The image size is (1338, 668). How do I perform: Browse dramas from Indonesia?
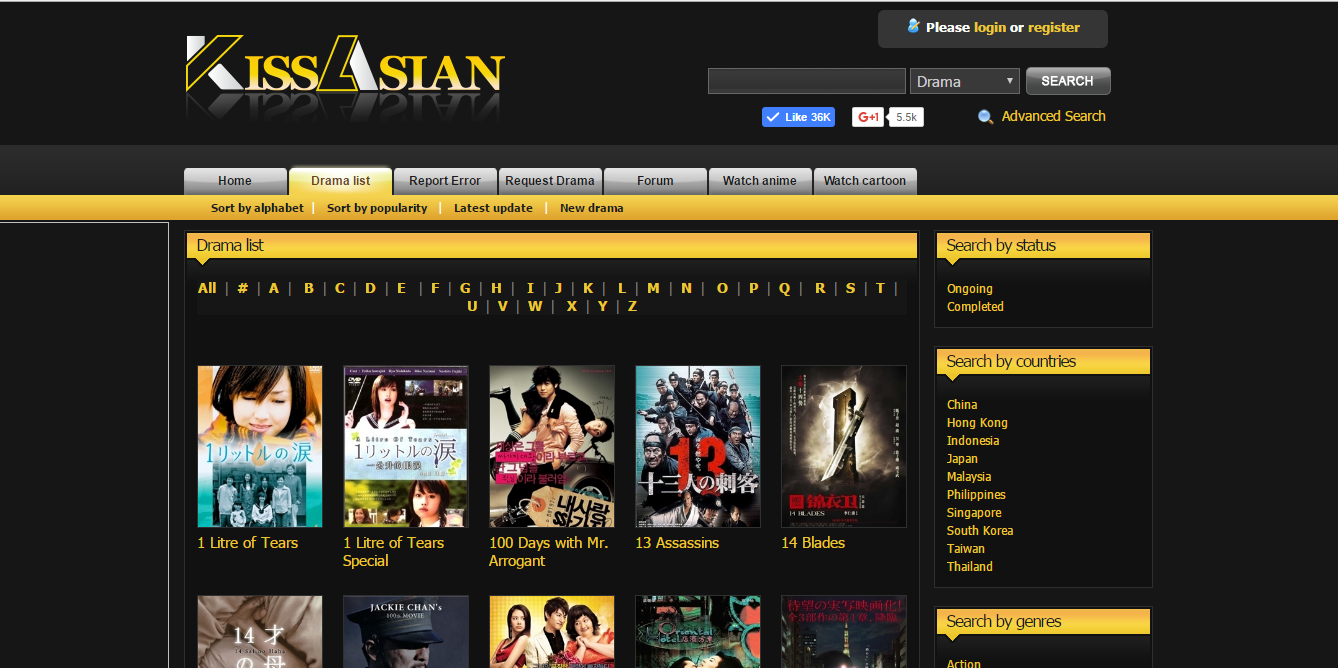tap(973, 441)
